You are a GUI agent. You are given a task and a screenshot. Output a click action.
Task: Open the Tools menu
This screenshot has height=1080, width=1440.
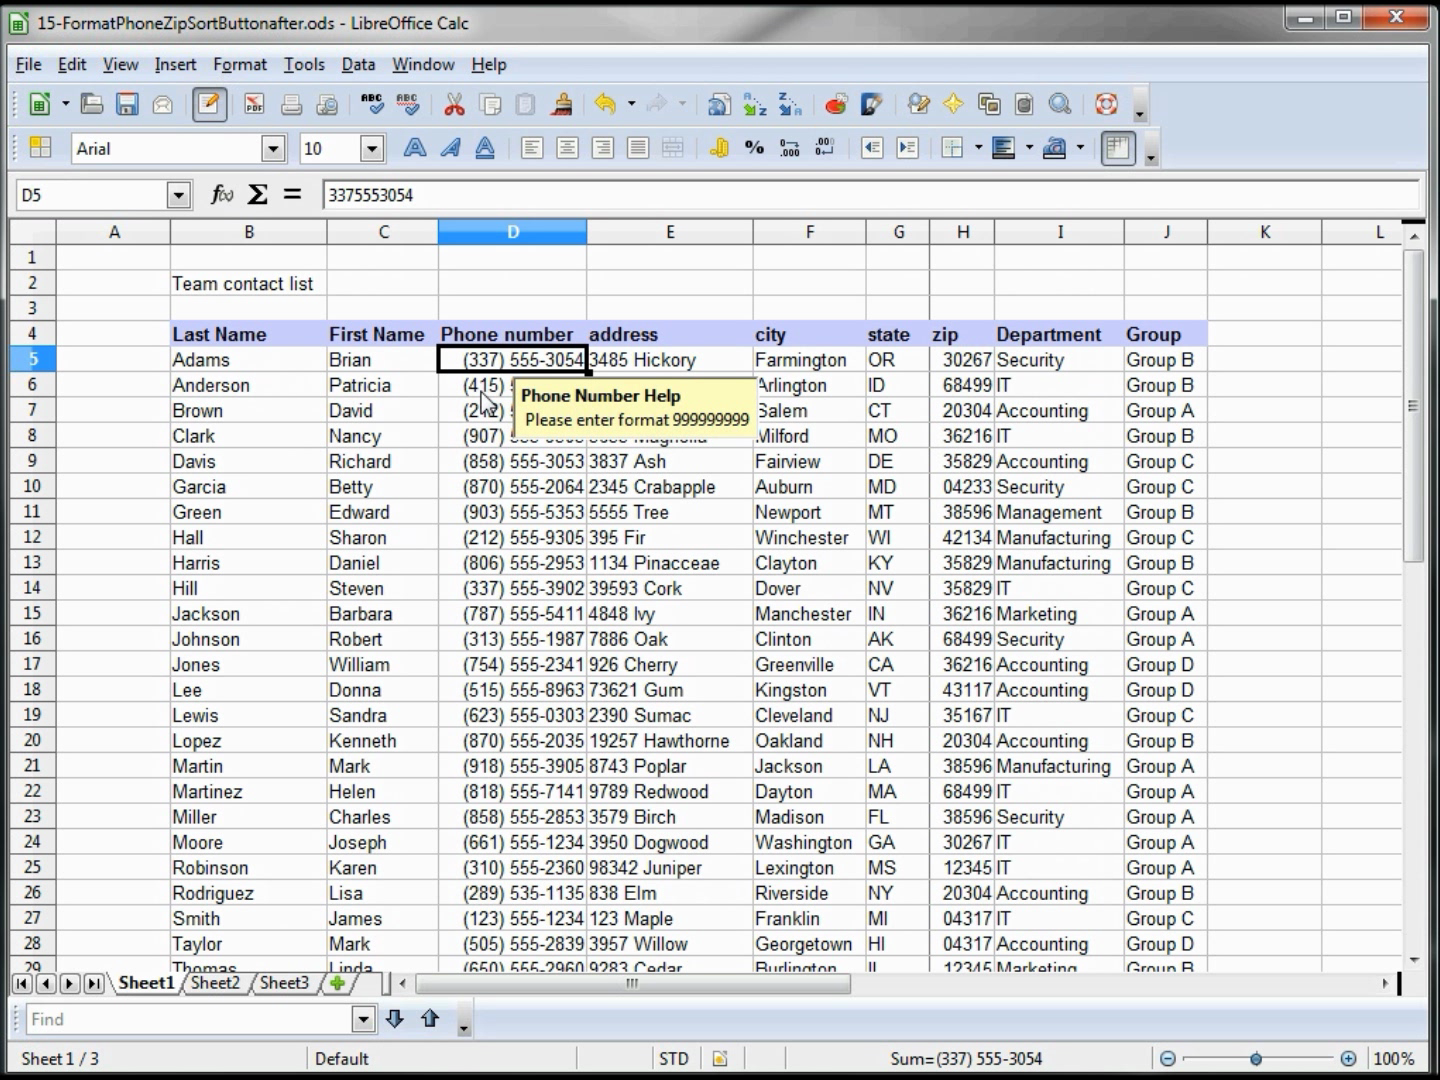pyautogui.click(x=304, y=64)
